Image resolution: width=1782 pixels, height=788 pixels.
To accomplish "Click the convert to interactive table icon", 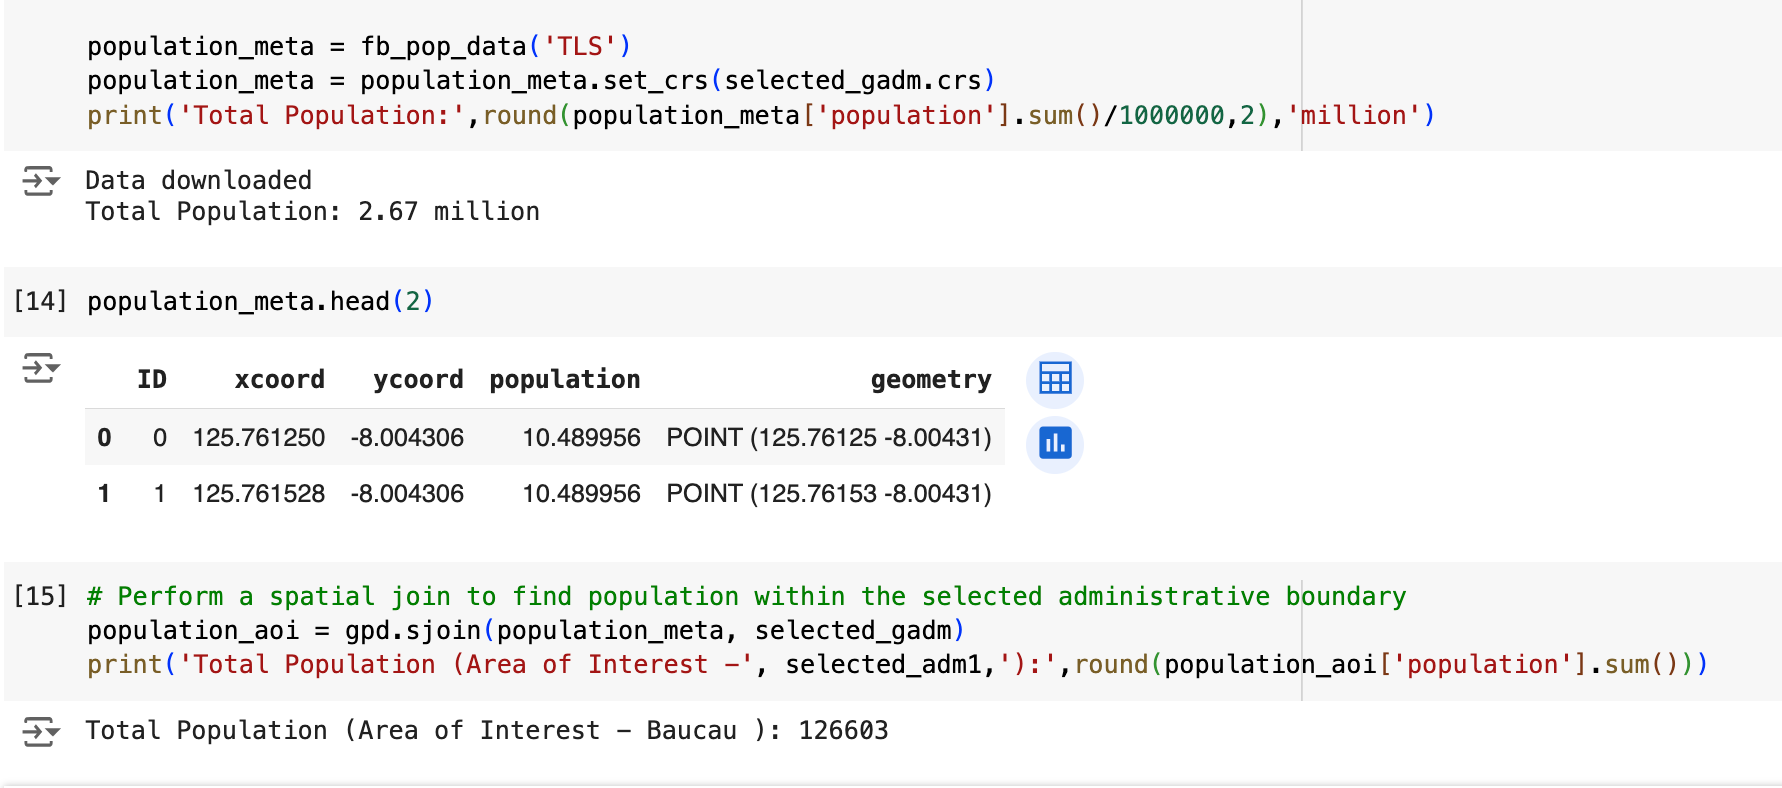I will click(x=1055, y=379).
